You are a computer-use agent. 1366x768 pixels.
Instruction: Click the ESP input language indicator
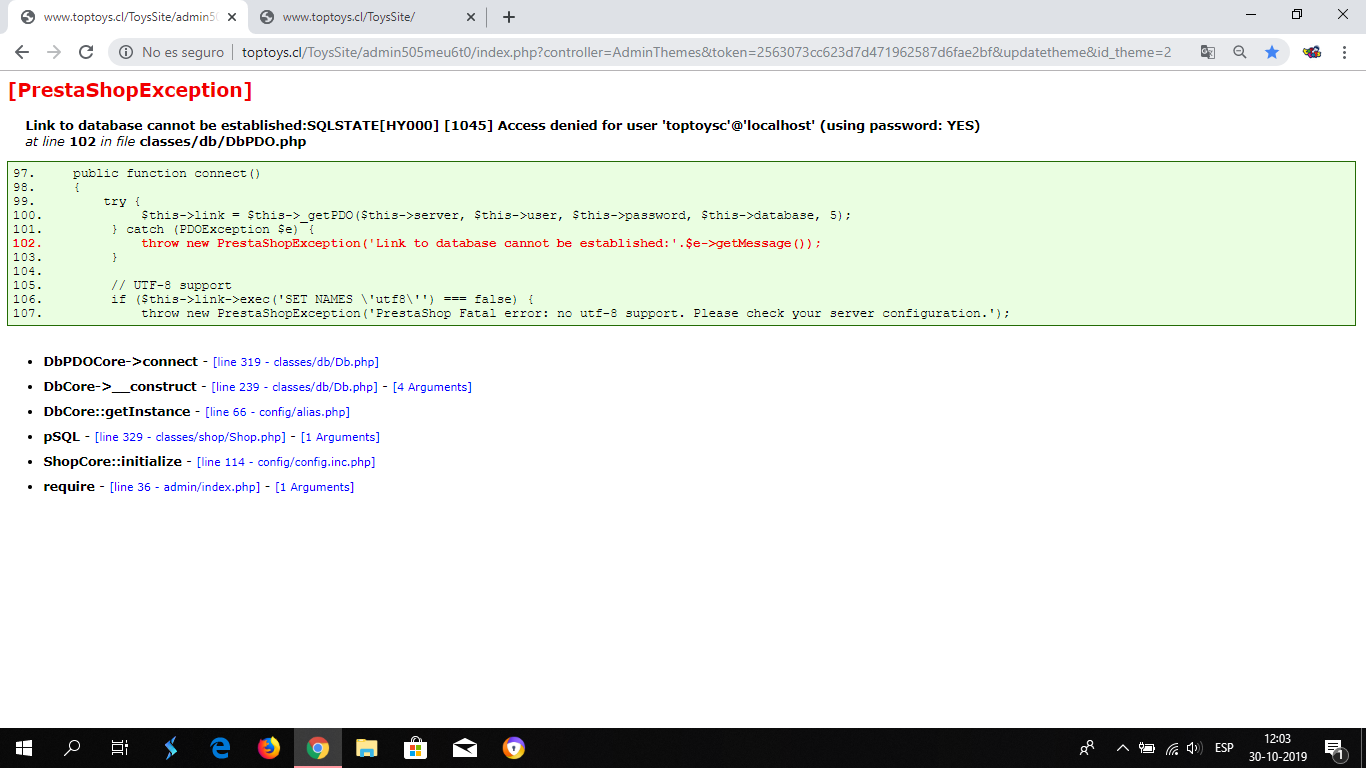1224,748
